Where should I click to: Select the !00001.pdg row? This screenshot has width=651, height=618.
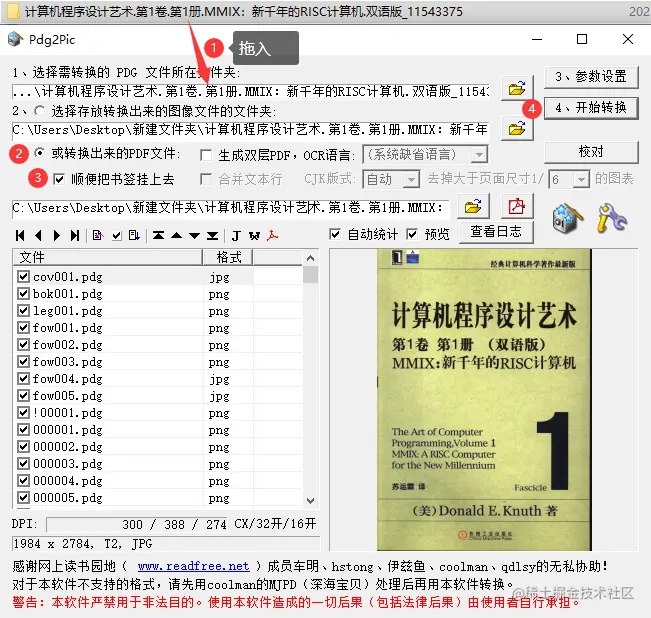click(x=158, y=413)
